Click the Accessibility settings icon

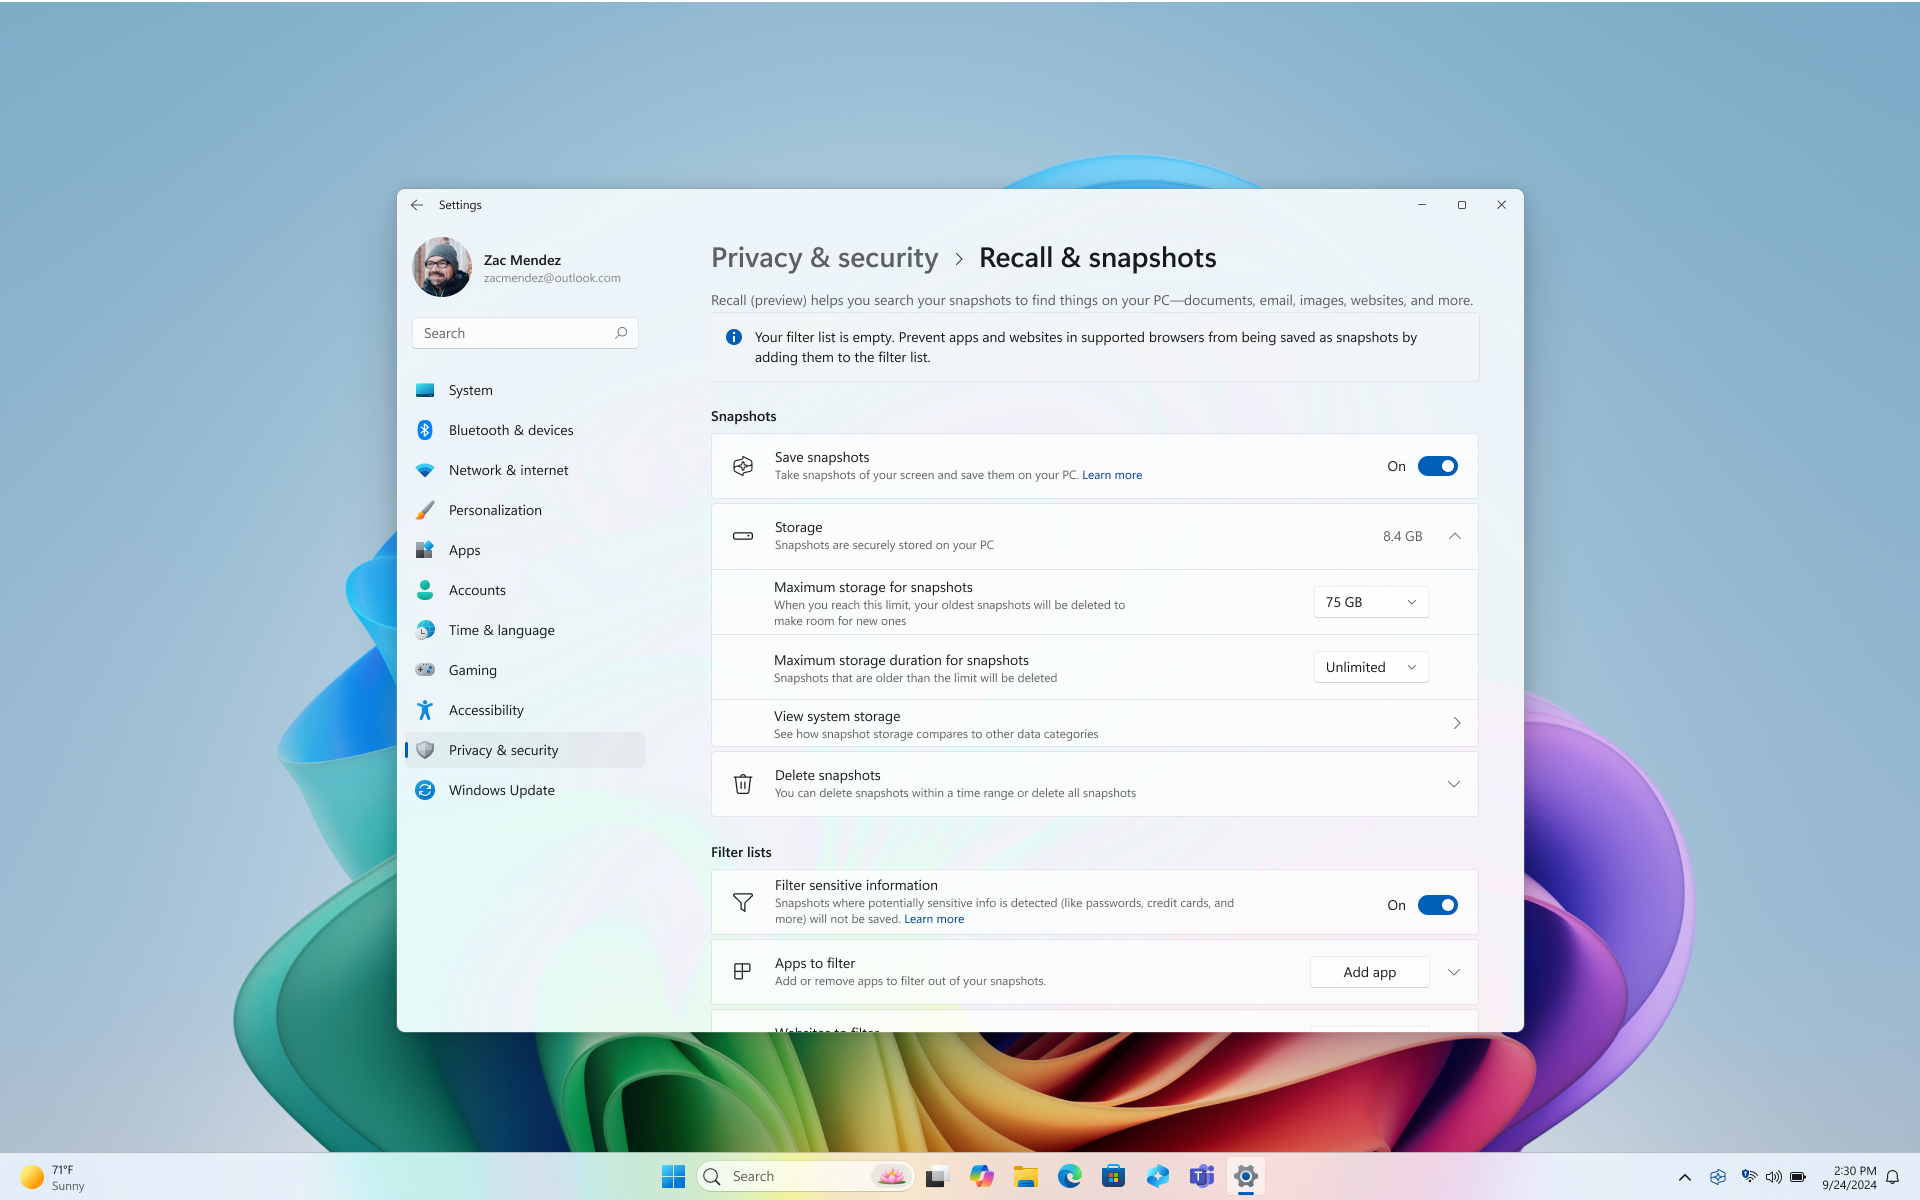click(x=424, y=709)
